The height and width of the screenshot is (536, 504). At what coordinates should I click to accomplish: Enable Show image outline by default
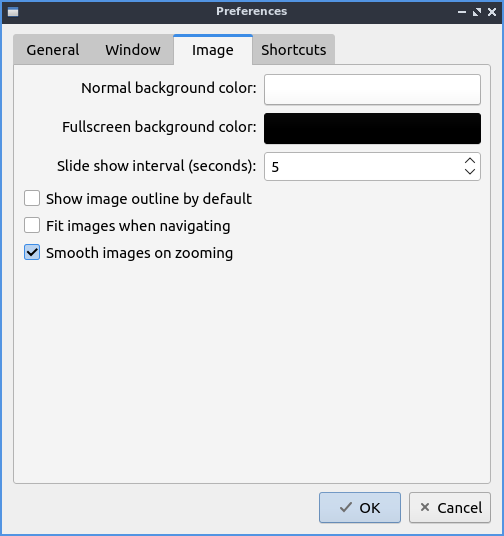pos(32,198)
